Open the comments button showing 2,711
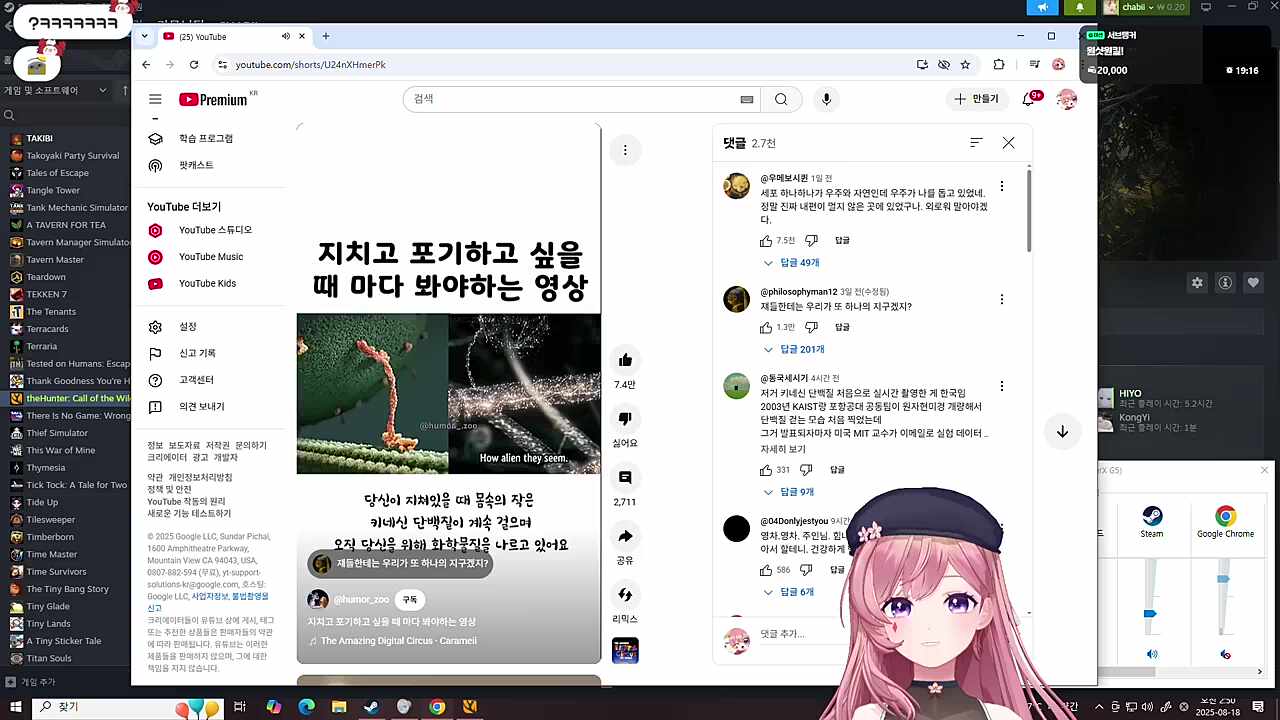 [x=625, y=477]
